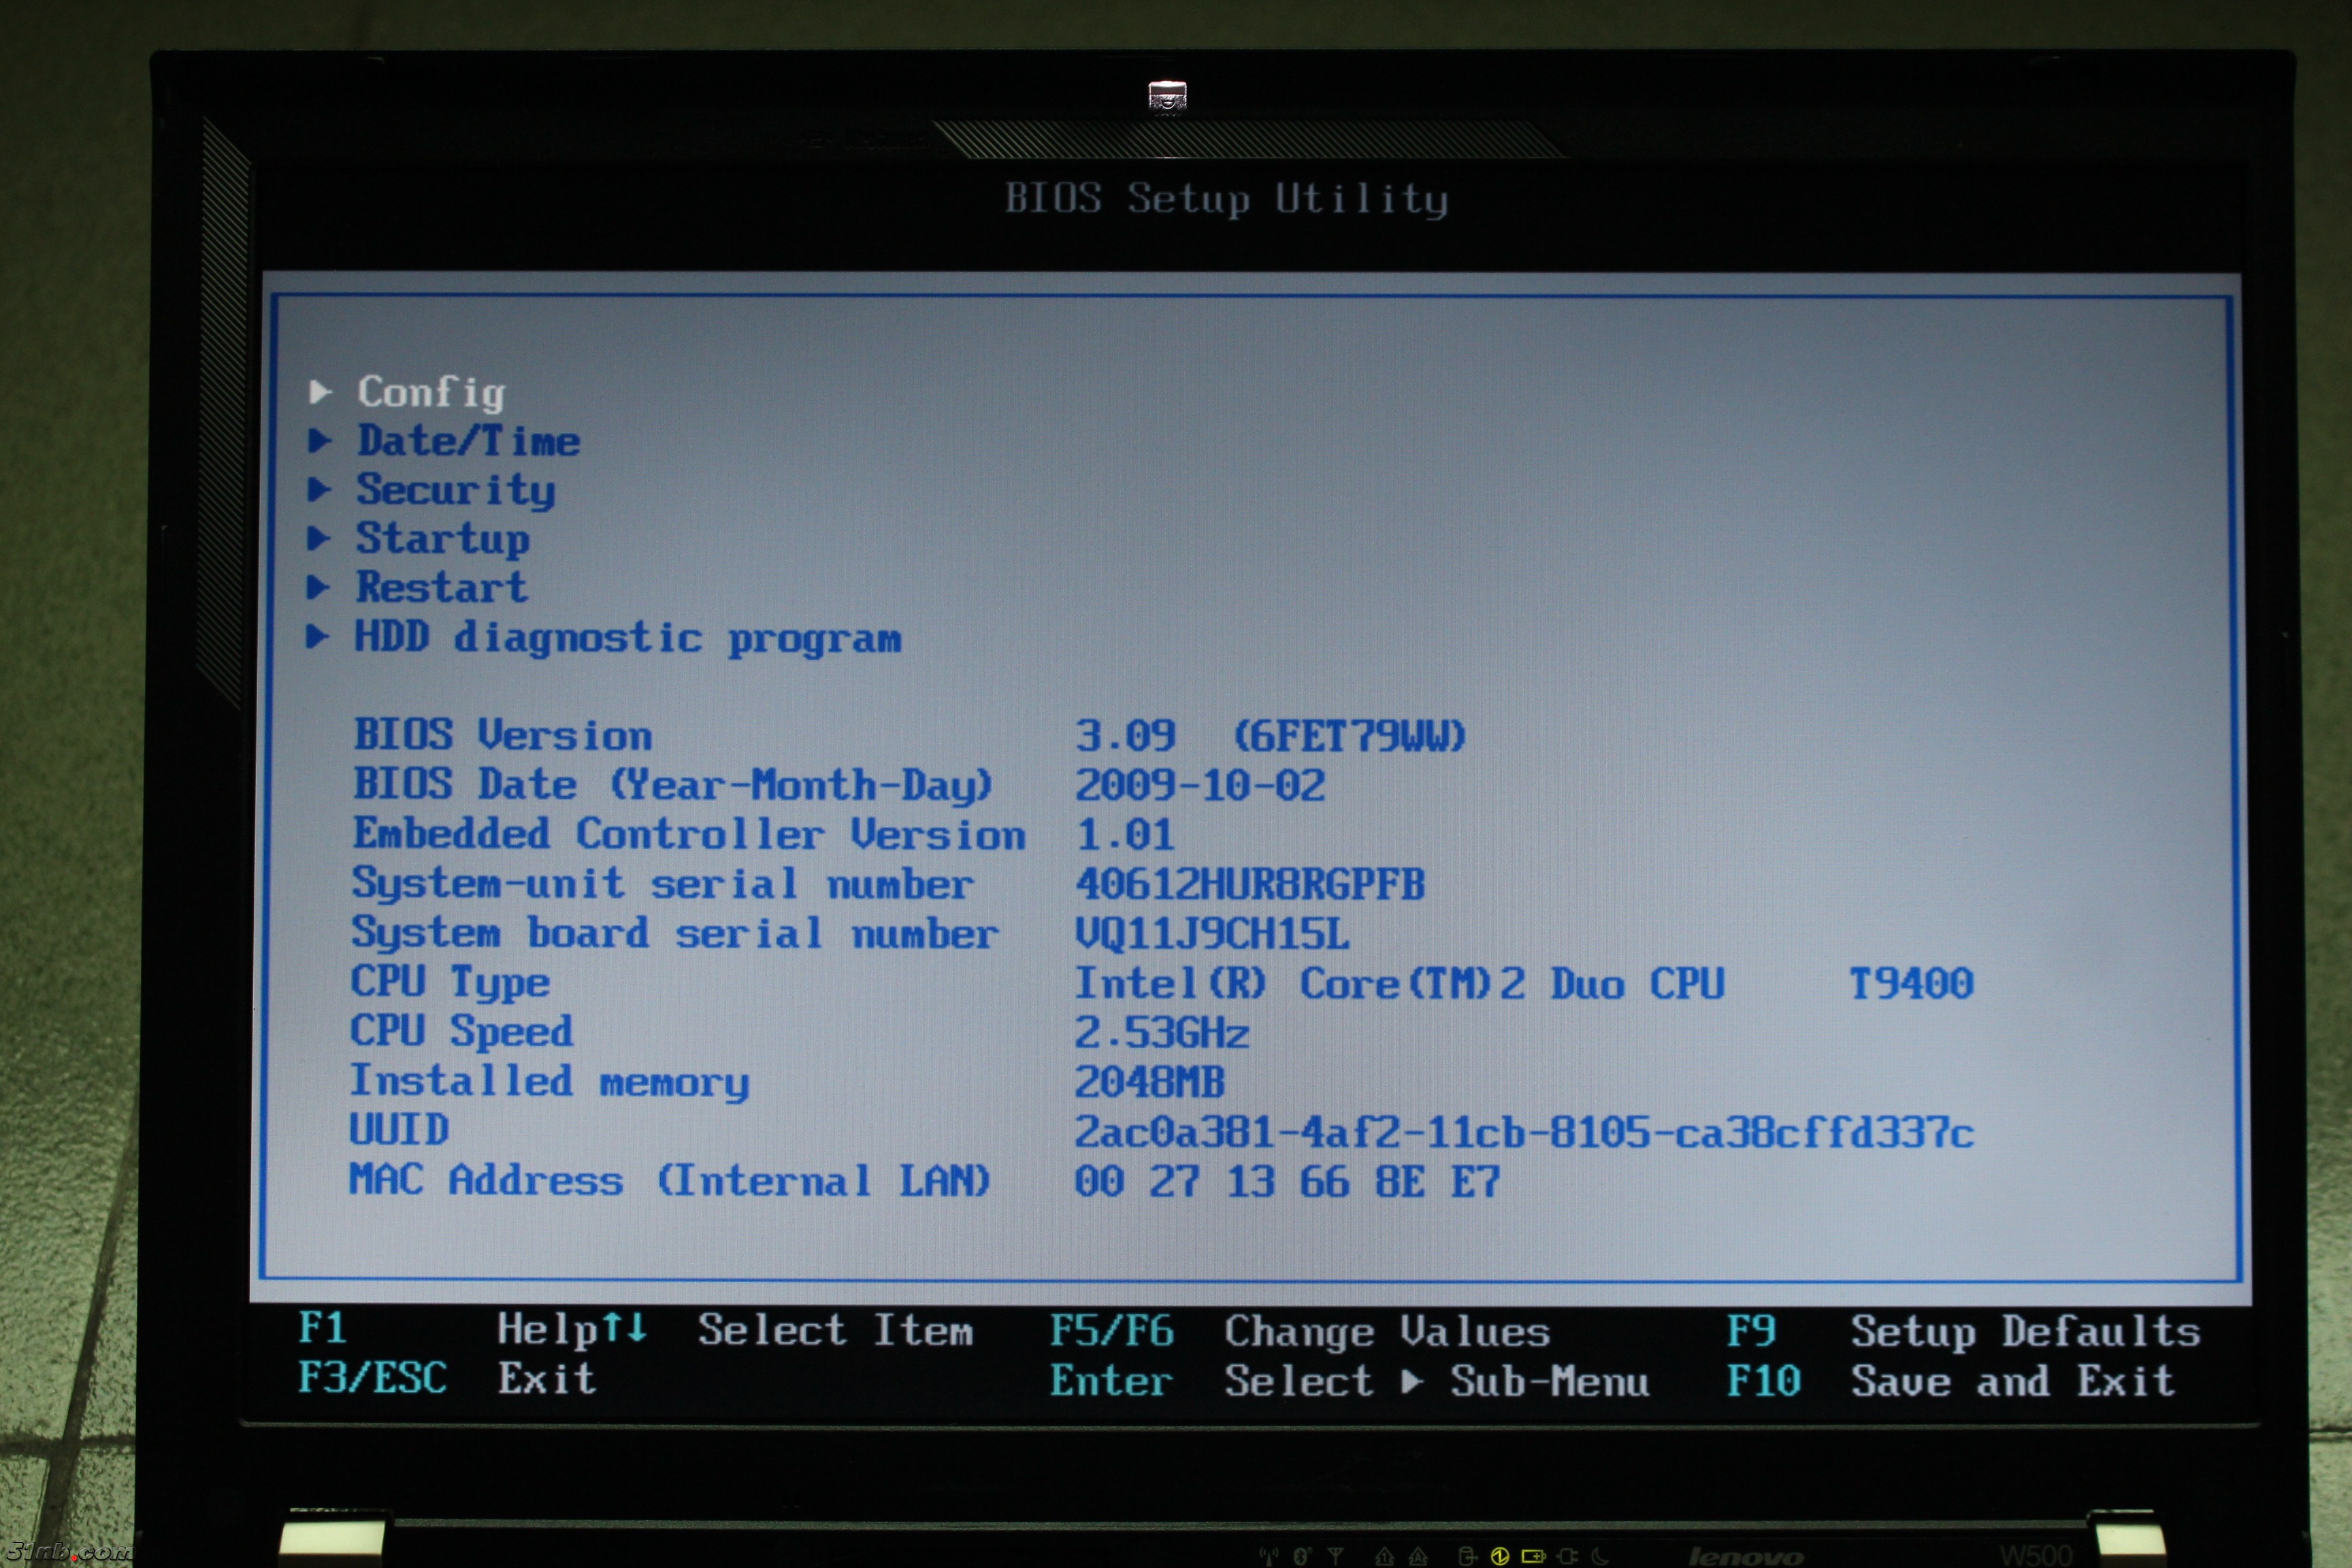
Task: Click the lit power status LED icon
Action: tap(1500, 1557)
